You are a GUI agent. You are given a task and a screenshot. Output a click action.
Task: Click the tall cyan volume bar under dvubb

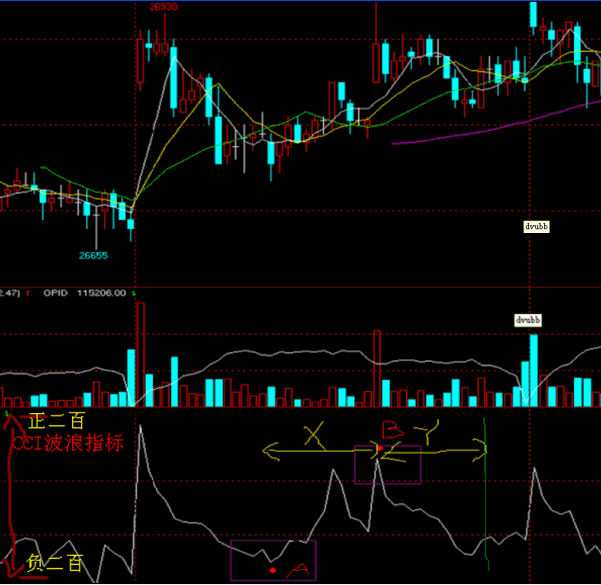pyautogui.click(x=533, y=370)
